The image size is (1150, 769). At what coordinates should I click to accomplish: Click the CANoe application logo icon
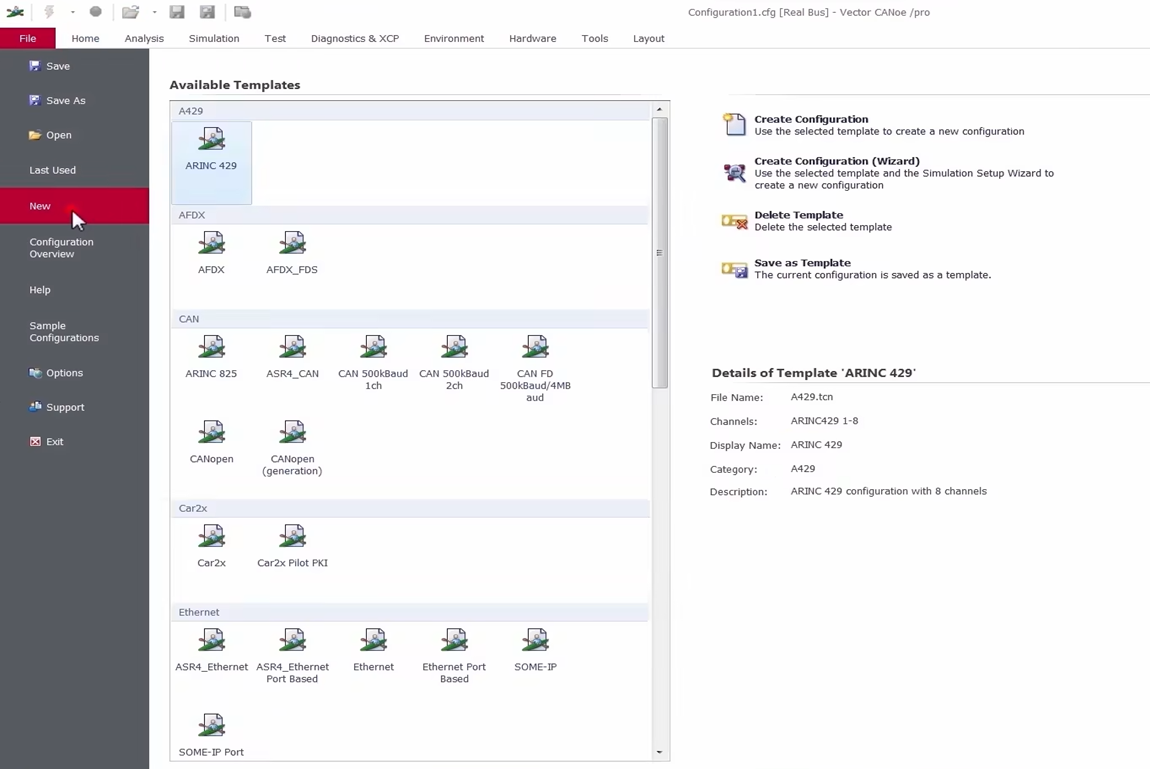[15, 12]
